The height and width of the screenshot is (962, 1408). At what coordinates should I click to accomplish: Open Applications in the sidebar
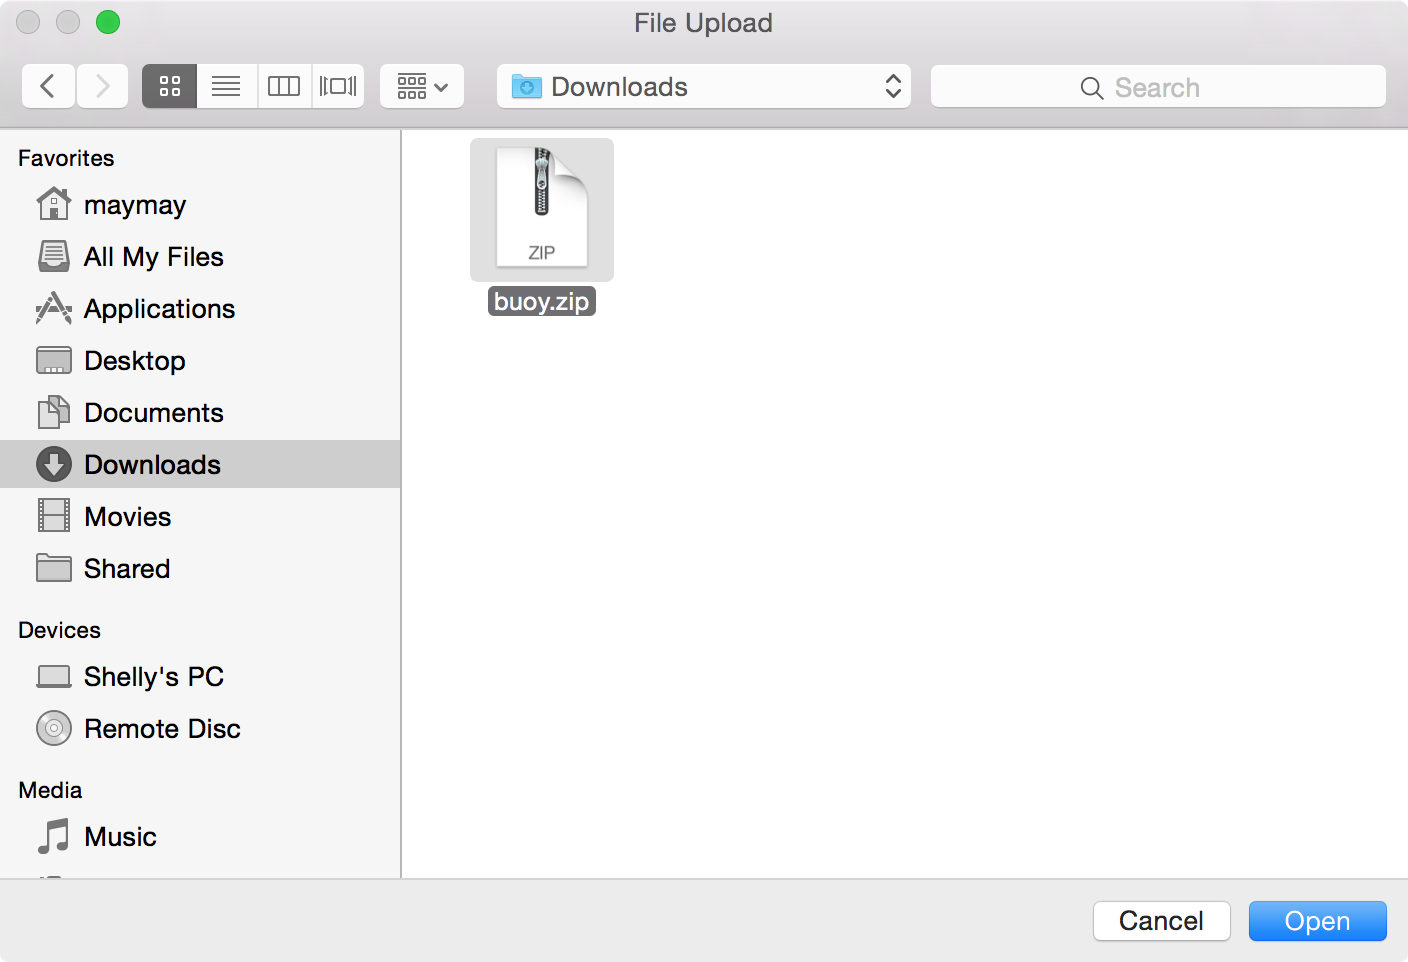[200, 309]
